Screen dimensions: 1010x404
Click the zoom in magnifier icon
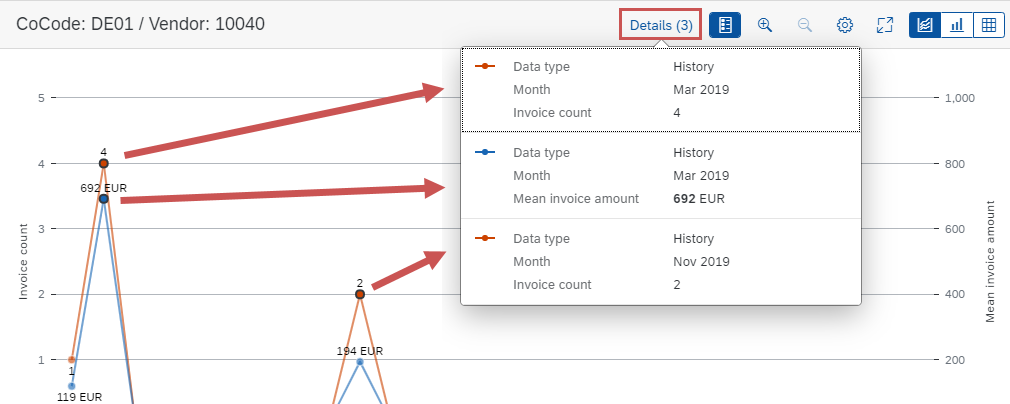click(765, 25)
